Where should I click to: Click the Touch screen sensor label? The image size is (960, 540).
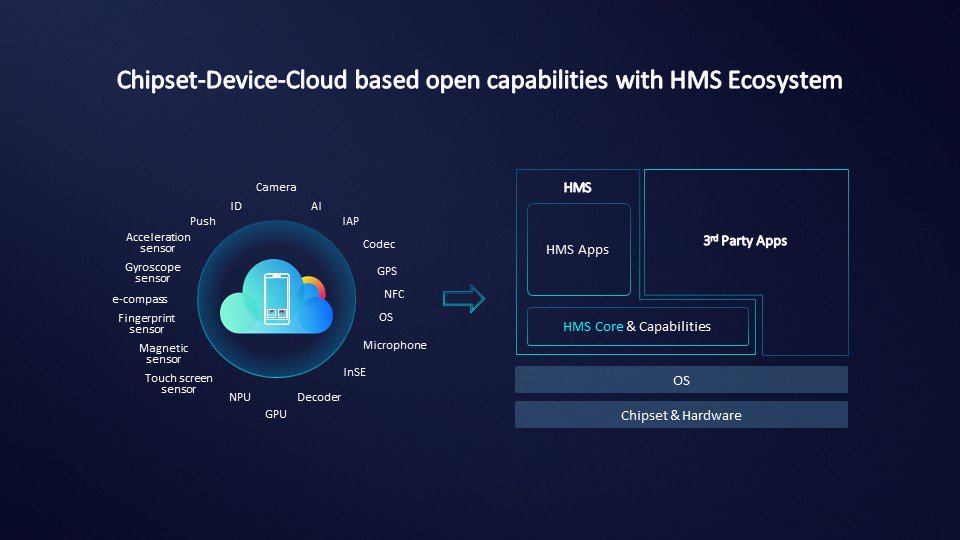[x=179, y=384]
